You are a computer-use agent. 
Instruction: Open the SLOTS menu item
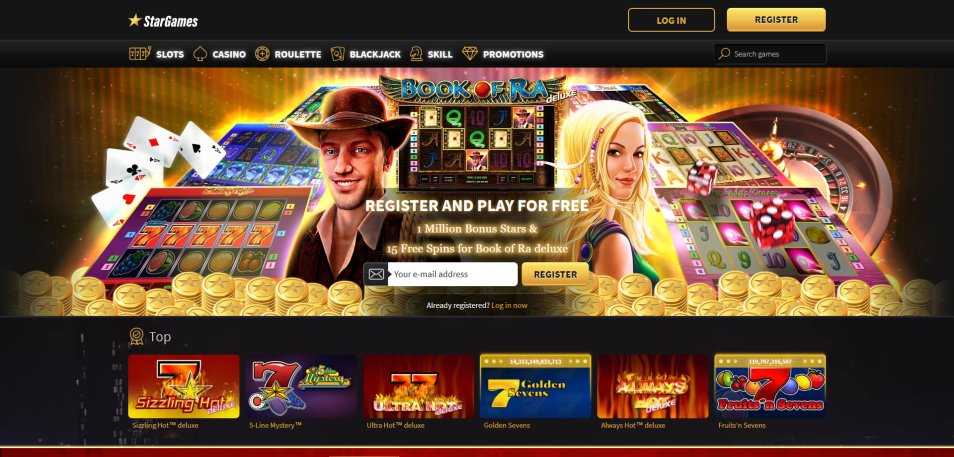point(170,54)
